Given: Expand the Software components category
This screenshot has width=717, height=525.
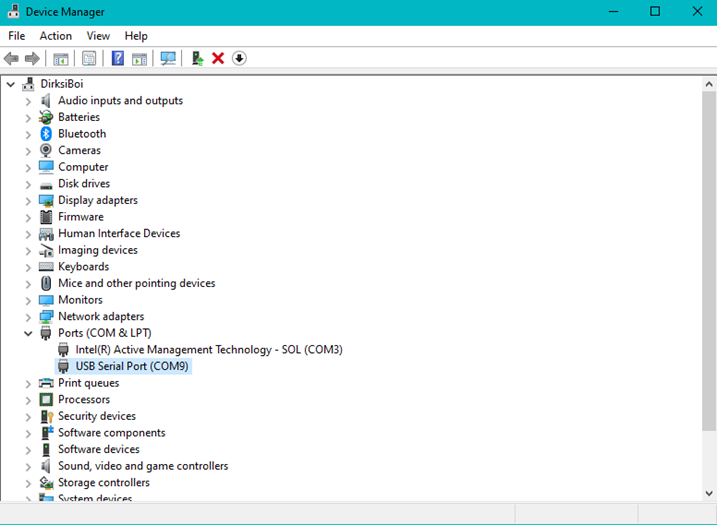Looking at the screenshot, I should [28, 434].
